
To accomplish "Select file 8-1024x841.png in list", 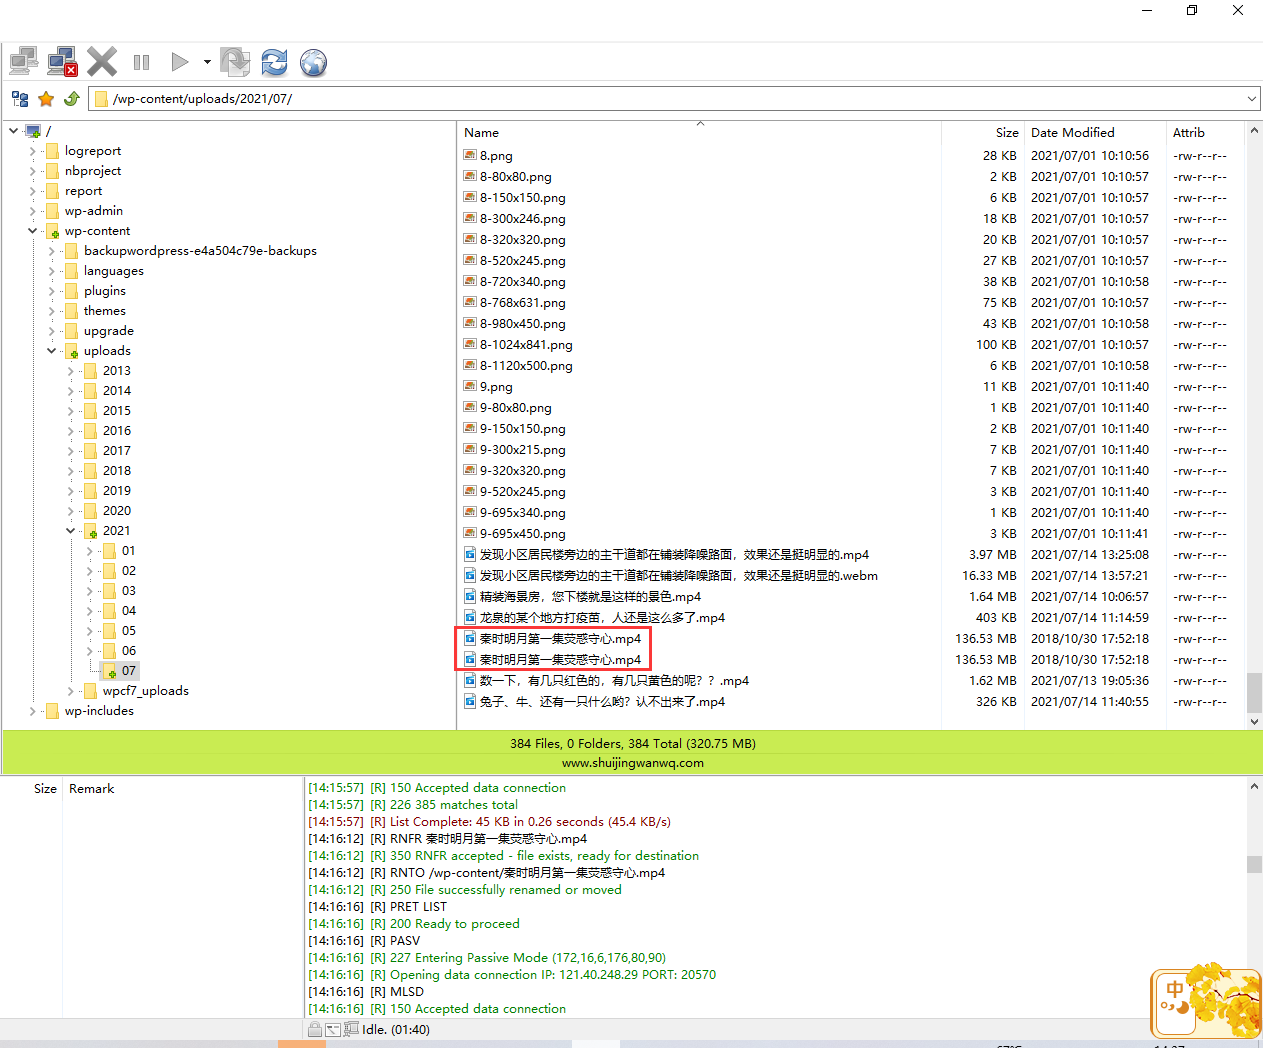I will click(526, 345).
